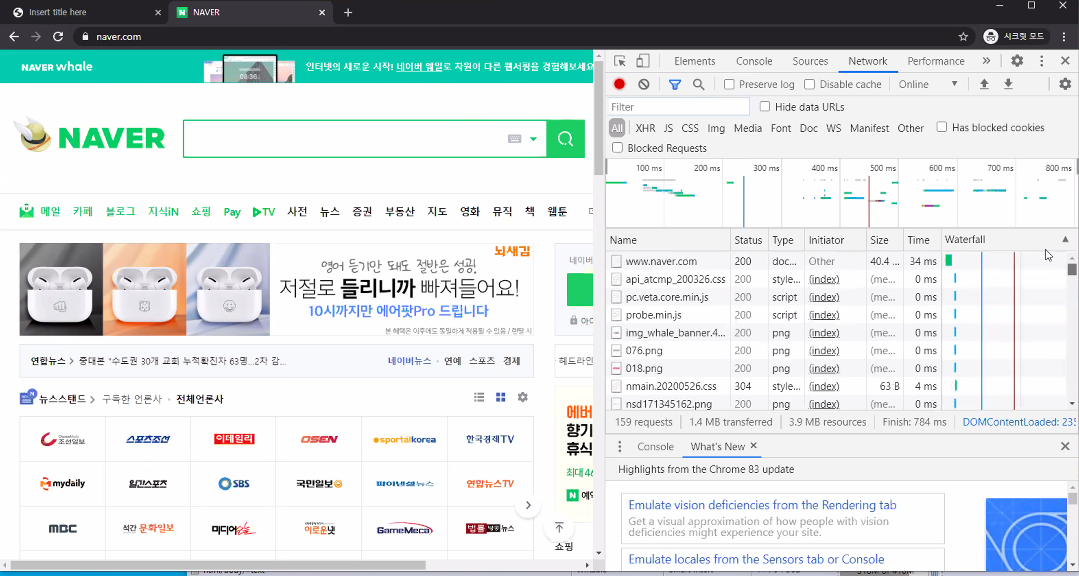Switch newsstand to list view
The image size is (1079, 576).
coord(480,397)
